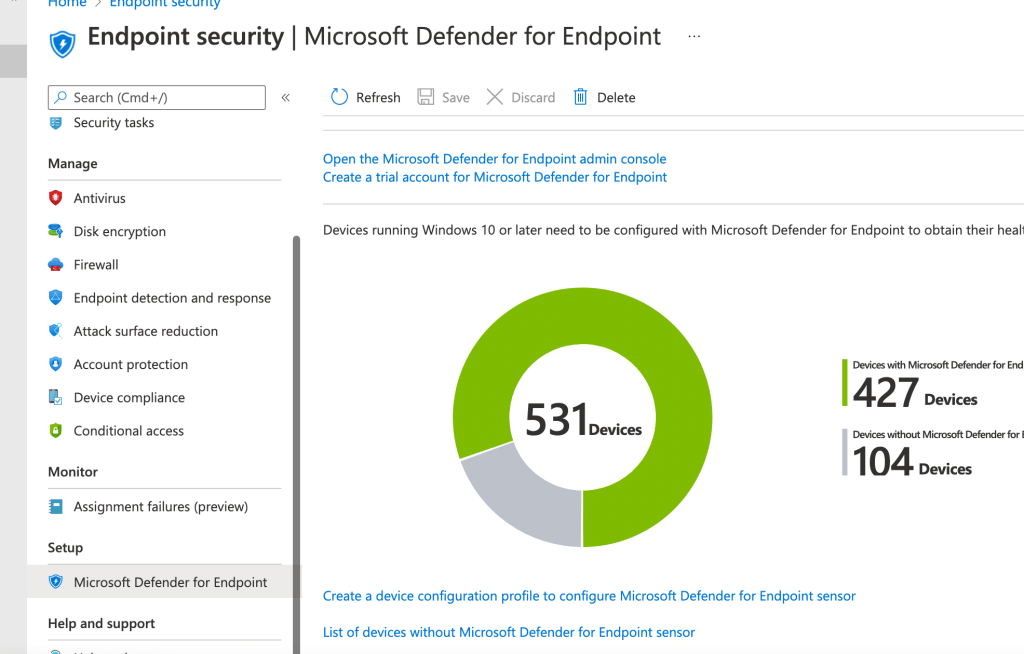Click the Security tasks menu item
The height and width of the screenshot is (654, 1024).
click(113, 123)
